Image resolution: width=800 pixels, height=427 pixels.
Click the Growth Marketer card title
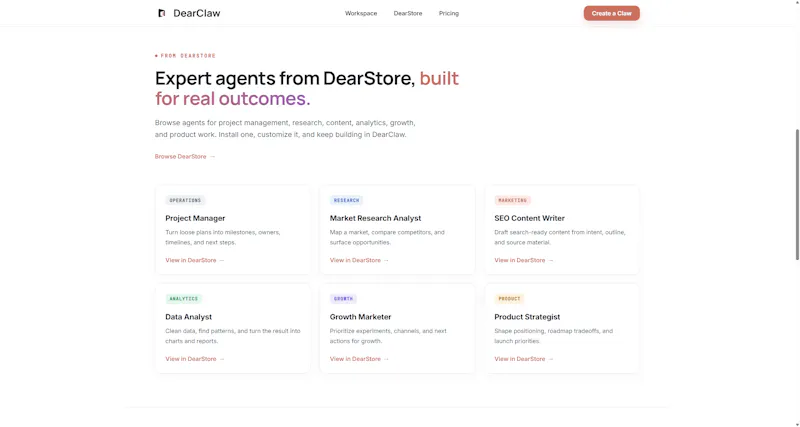pos(361,317)
